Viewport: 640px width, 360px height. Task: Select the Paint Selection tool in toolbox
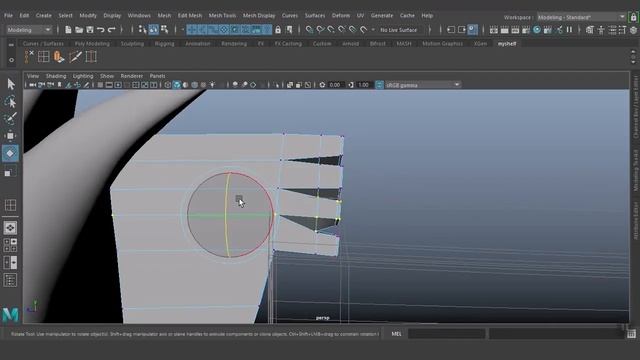pyautogui.click(x=11, y=118)
